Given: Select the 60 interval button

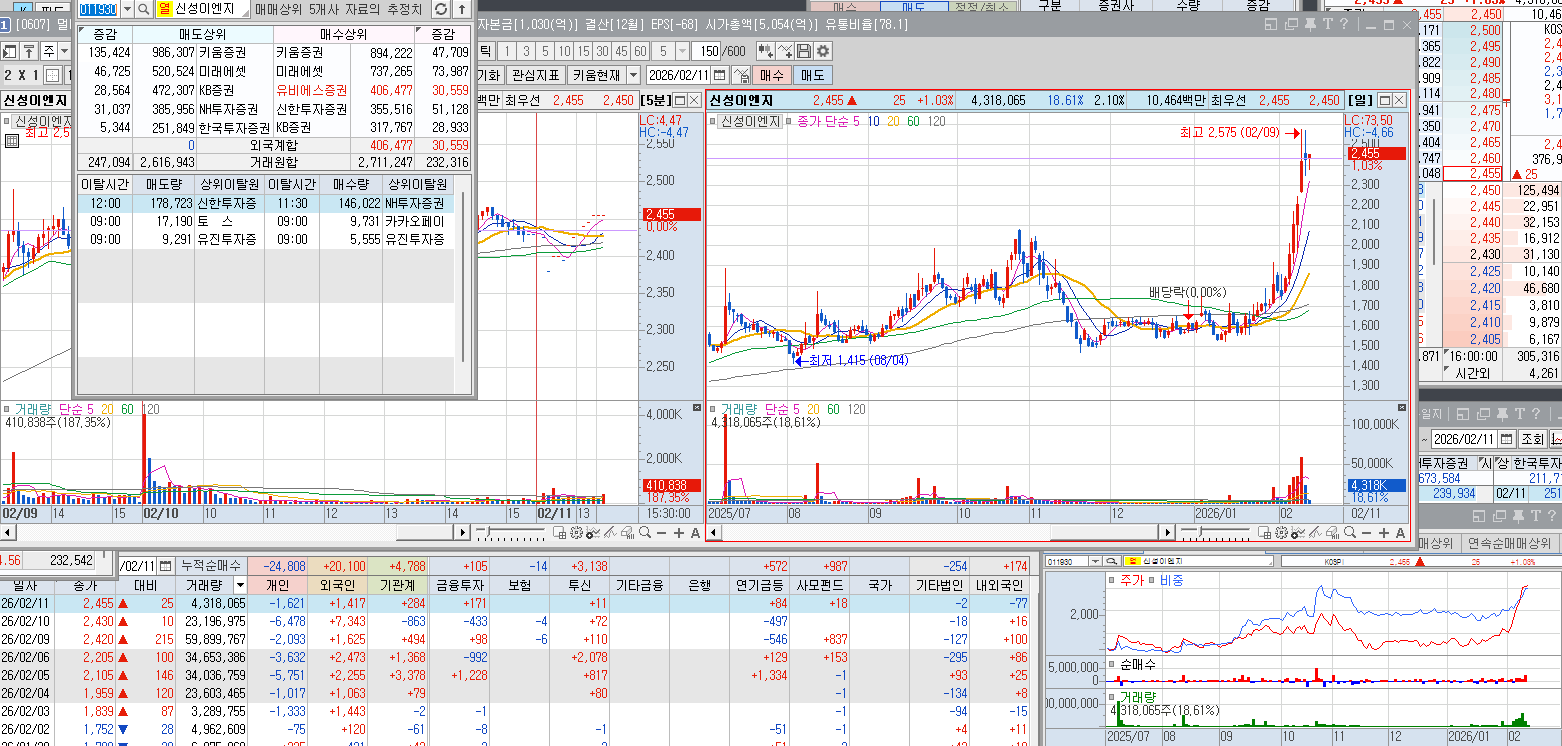Looking at the screenshot, I should (641, 51).
